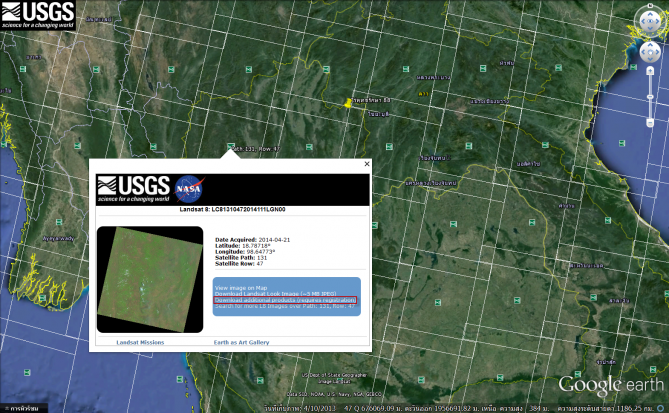Pan south with the Move joystick down arrow
Image resolution: width=669 pixels, height=413 pixels.
click(650, 60)
